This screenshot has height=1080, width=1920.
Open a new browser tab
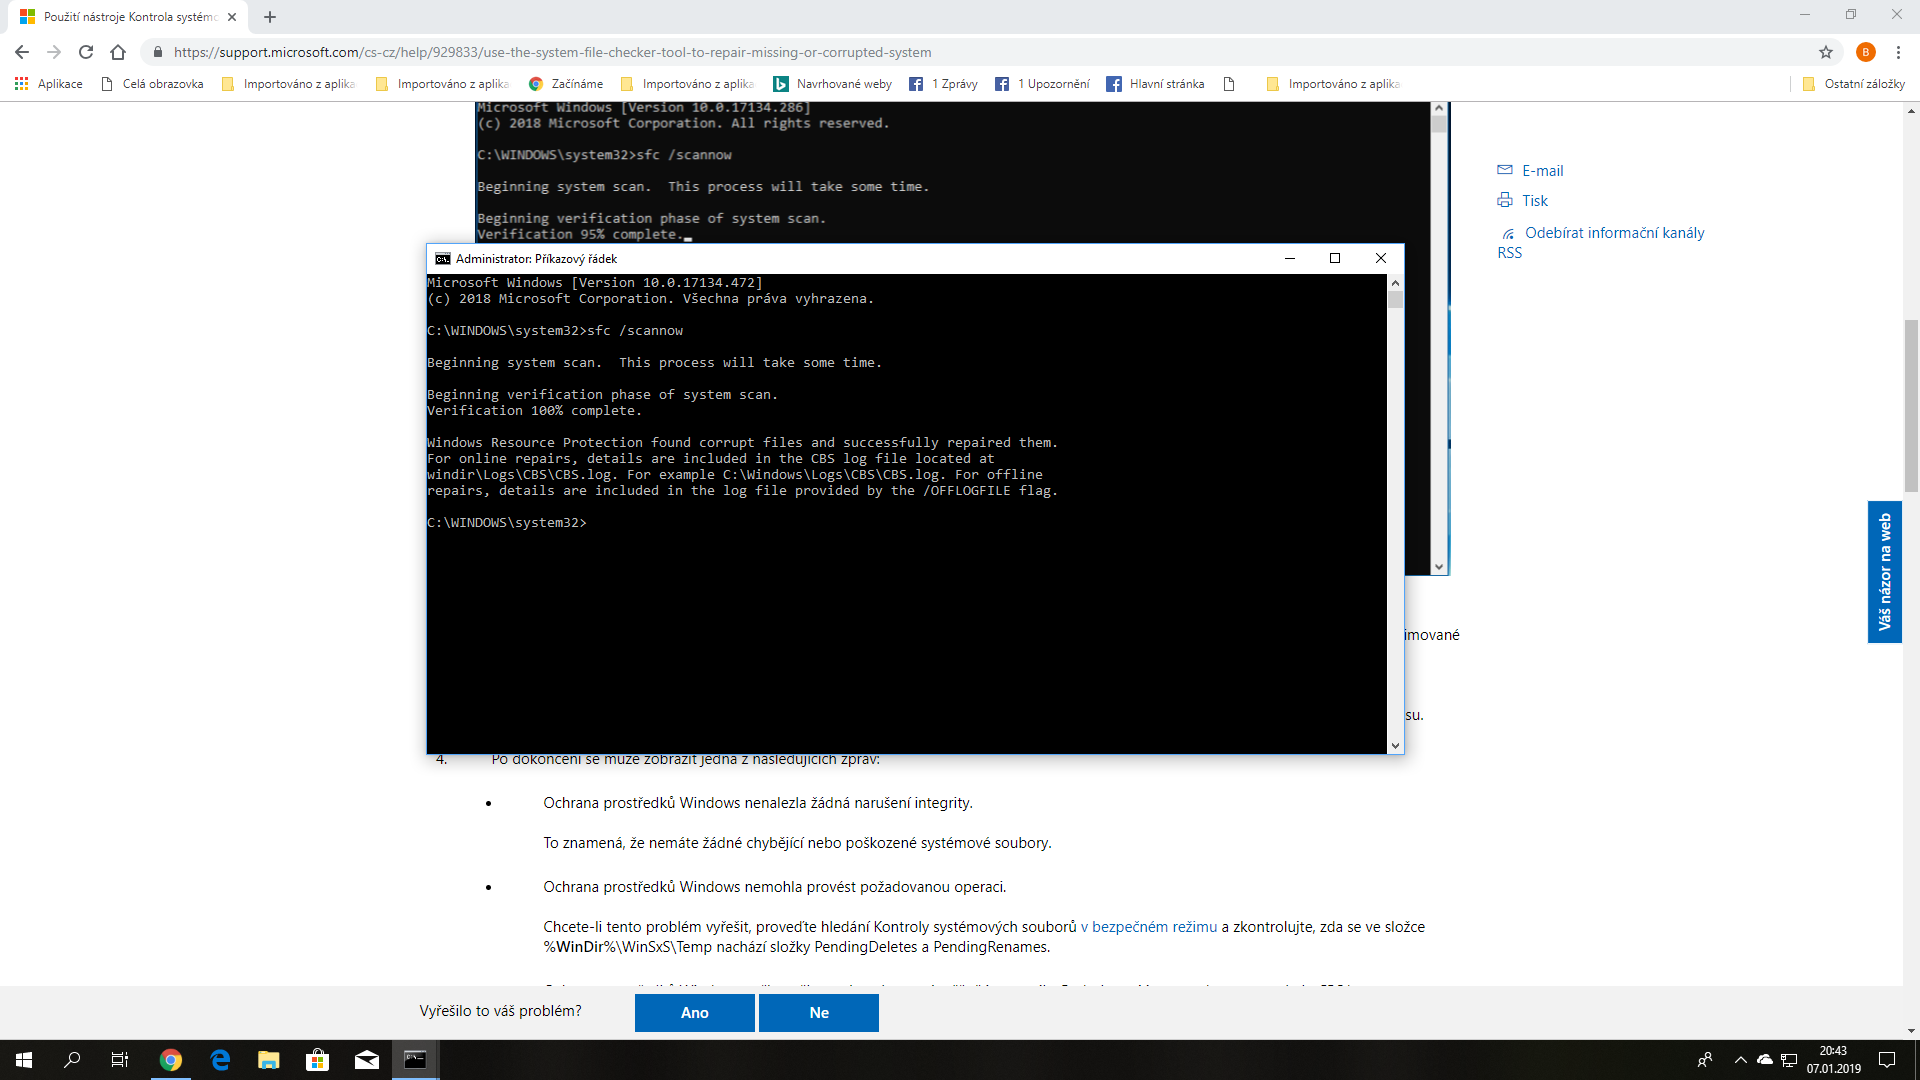coord(270,17)
